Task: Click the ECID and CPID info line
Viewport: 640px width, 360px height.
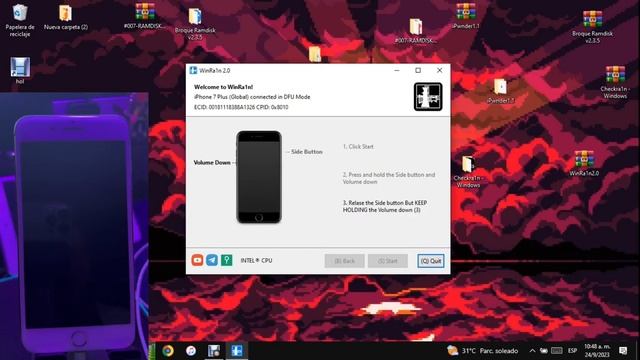Action: 241,107
